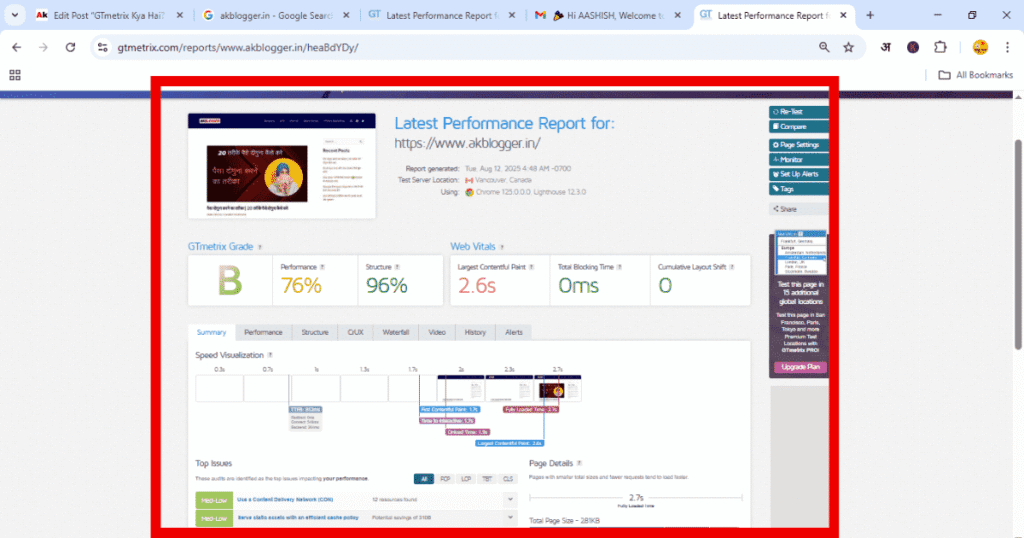This screenshot has width=1024, height=538.
Task: Open a new browser tab
Action: [870, 15]
